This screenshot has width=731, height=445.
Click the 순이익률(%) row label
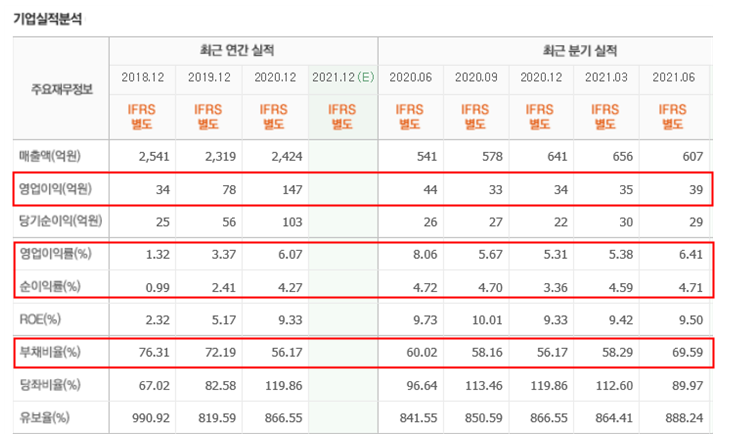[x=50, y=286]
